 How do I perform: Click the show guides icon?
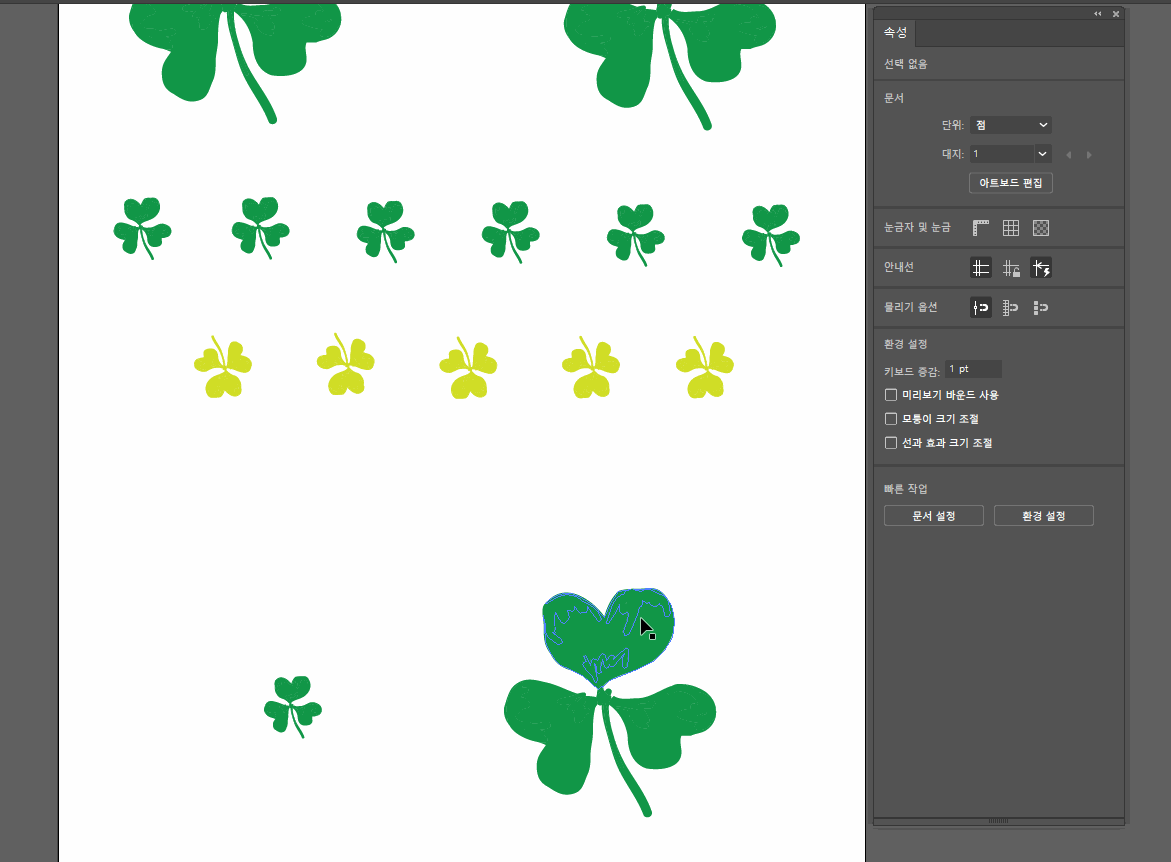click(981, 268)
